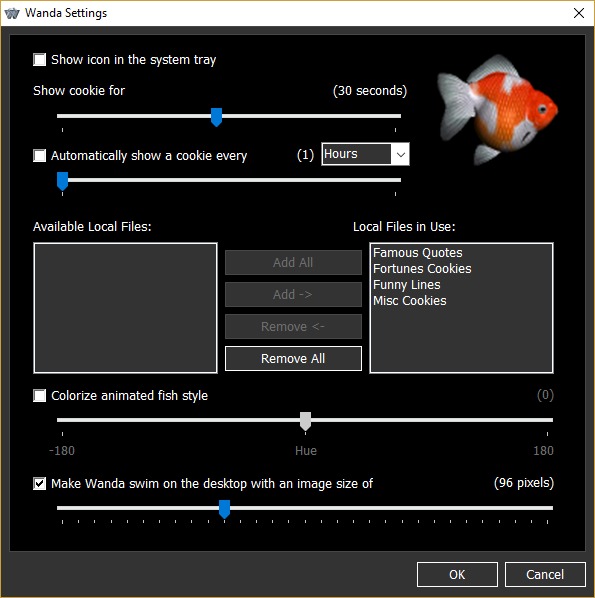Close the Wanda Settings window

tap(579, 13)
